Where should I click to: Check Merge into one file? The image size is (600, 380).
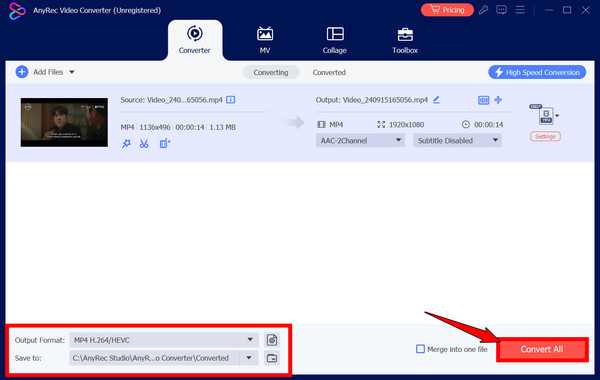pos(421,349)
